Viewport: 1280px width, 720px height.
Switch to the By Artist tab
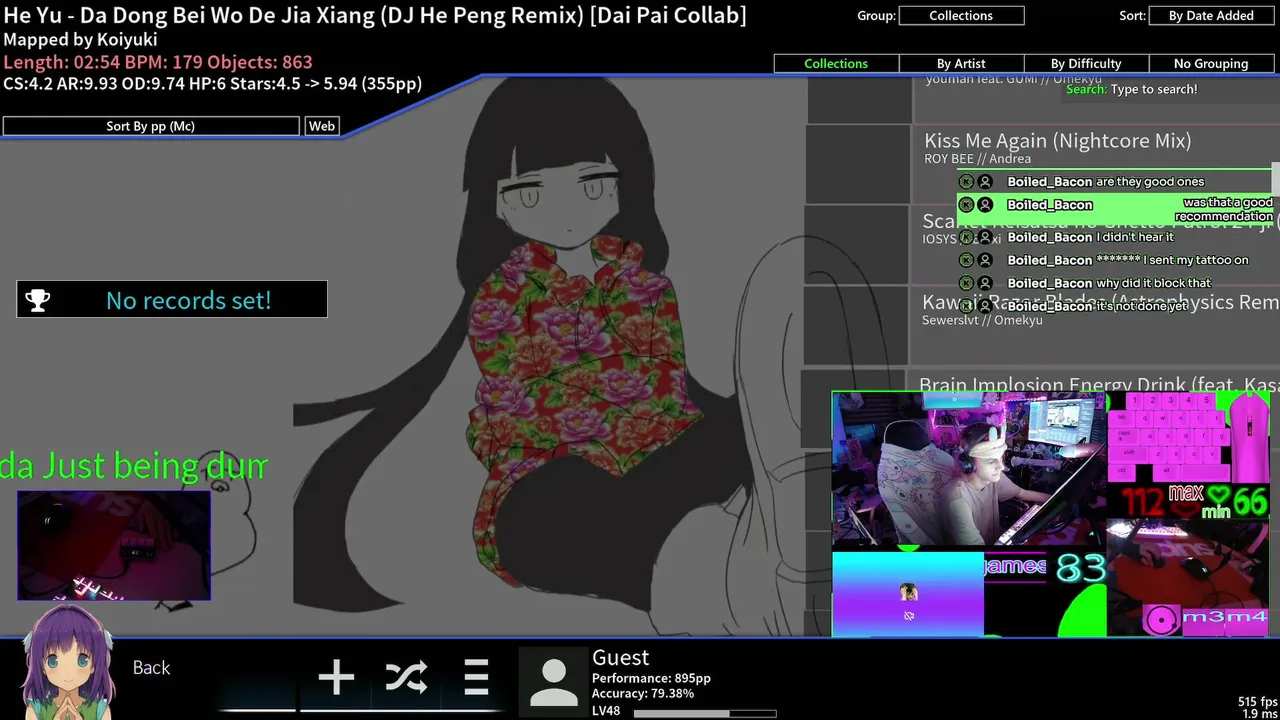961,63
